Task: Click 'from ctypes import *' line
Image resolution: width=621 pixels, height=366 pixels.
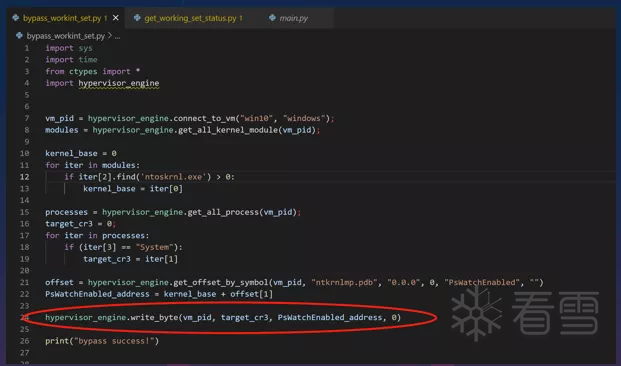Action: (x=93, y=72)
